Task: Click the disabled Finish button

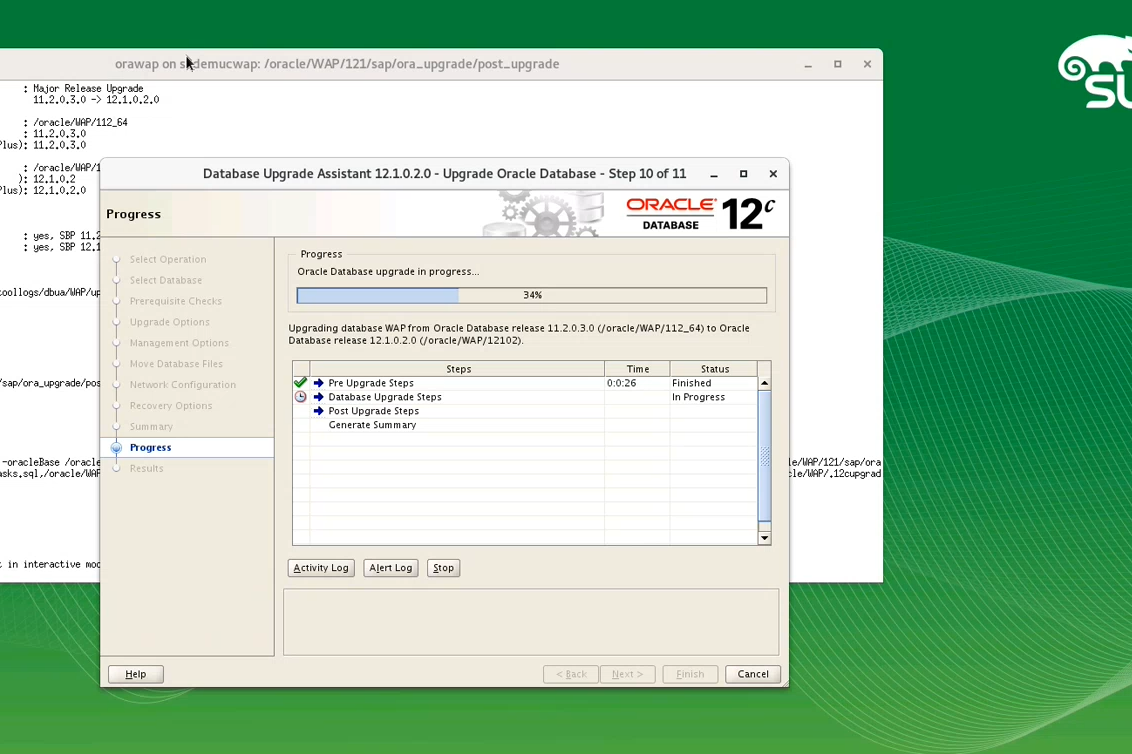Action: tap(690, 674)
